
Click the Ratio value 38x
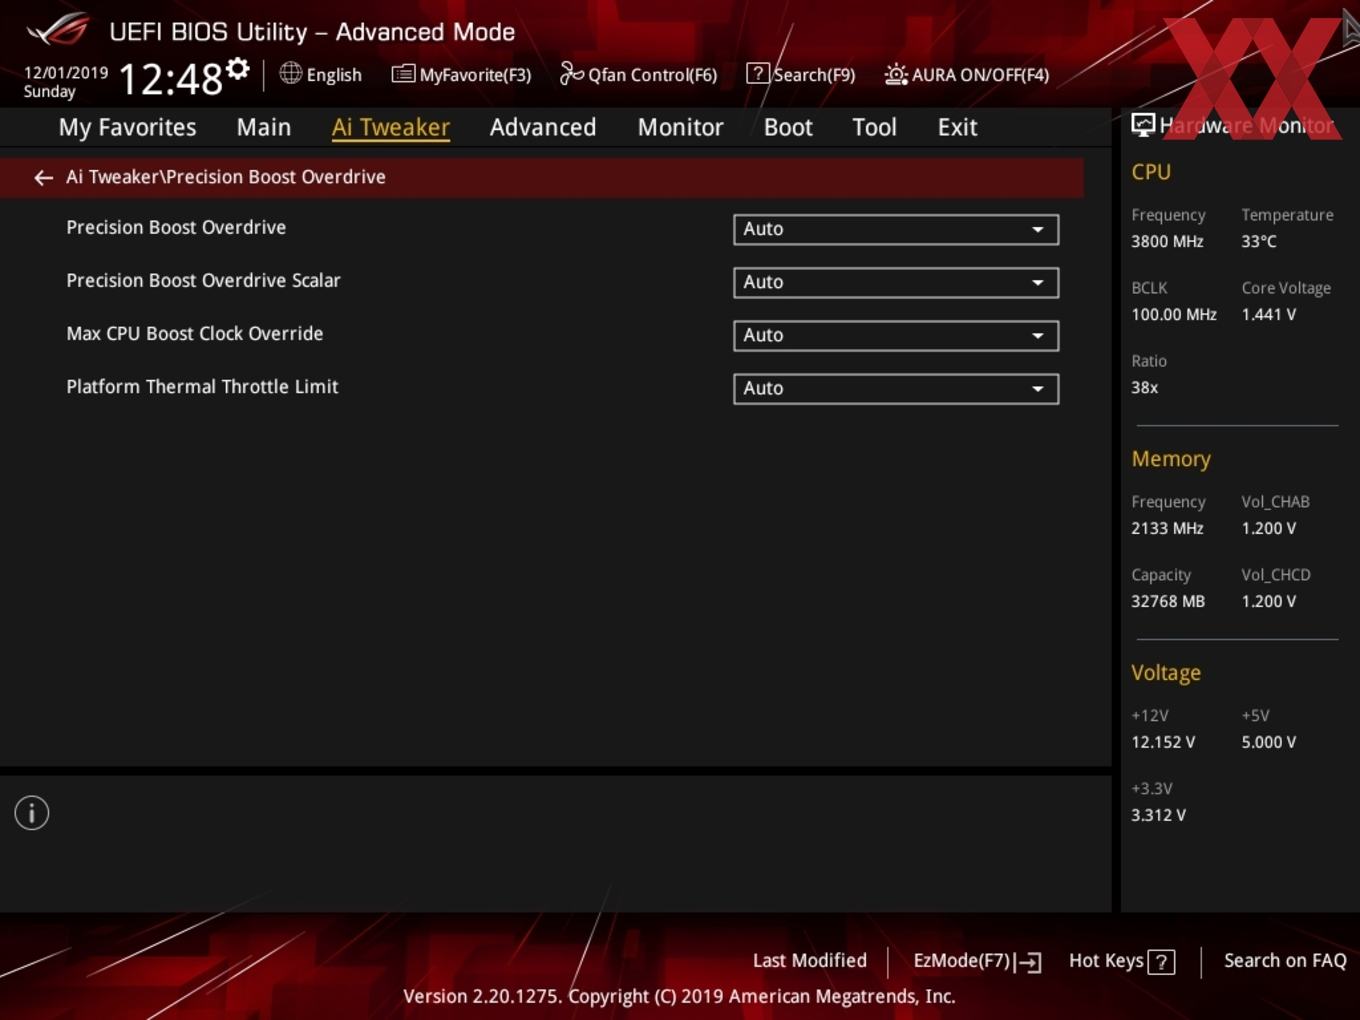(1144, 387)
